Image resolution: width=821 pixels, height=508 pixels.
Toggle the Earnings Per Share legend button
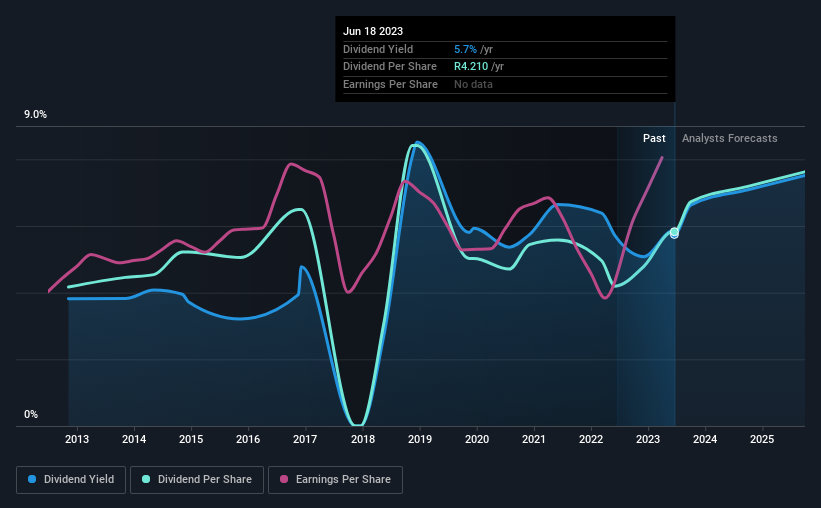pos(335,480)
